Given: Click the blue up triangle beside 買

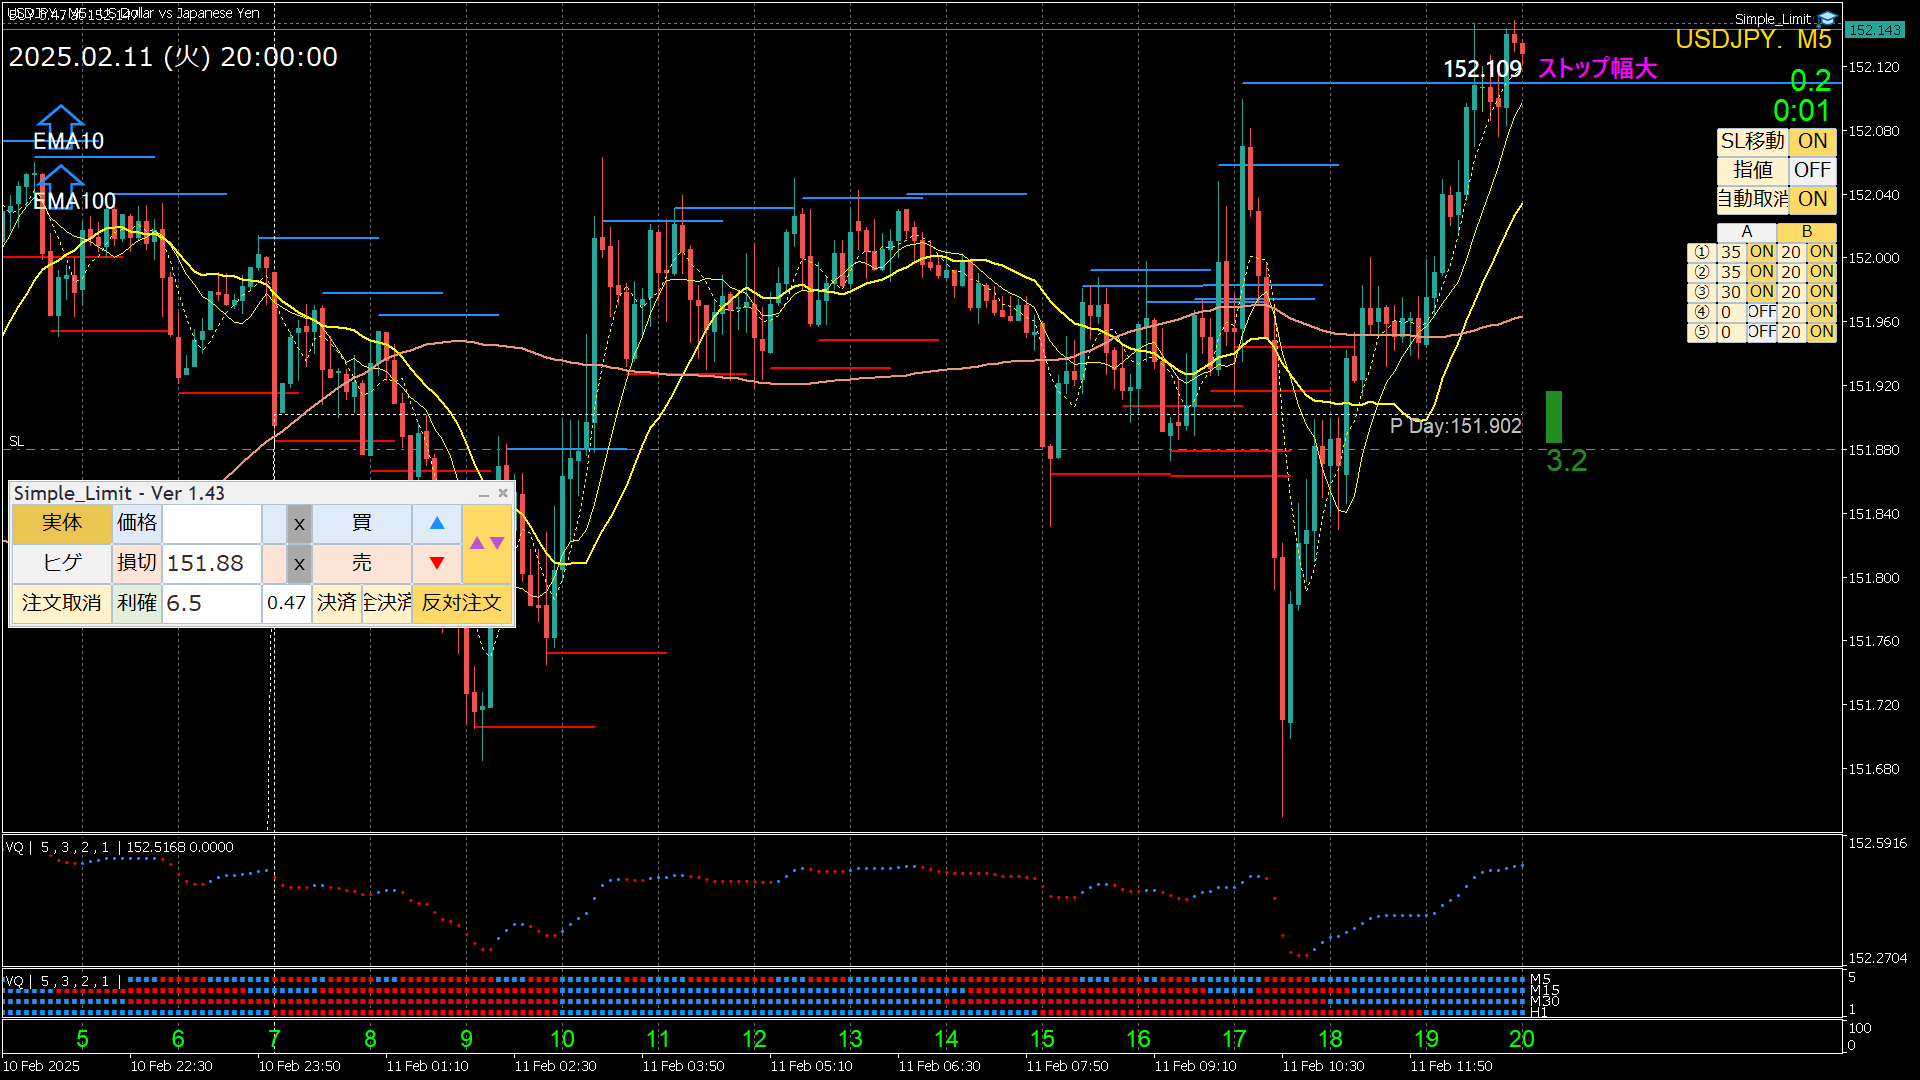Looking at the screenshot, I should (x=437, y=523).
